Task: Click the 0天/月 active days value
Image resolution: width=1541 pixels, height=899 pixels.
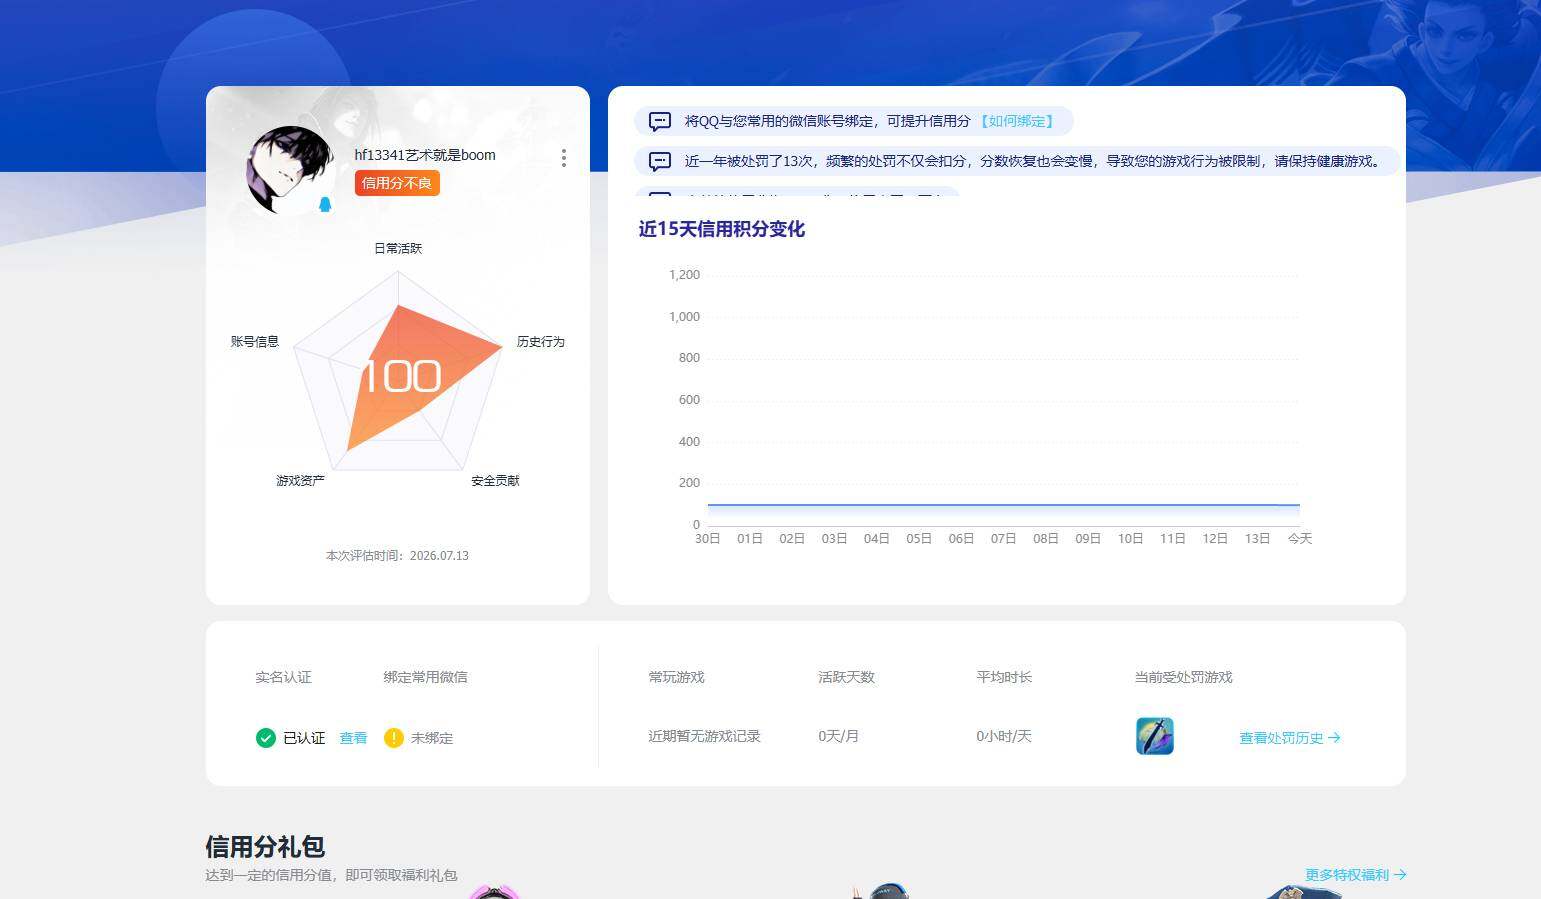Action: (839, 736)
